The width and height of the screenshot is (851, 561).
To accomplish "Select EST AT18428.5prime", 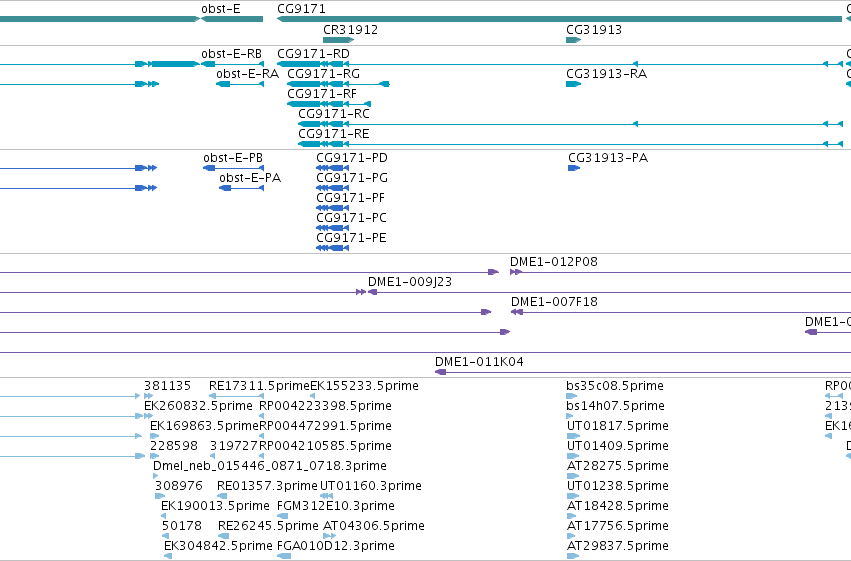I will (x=618, y=506).
